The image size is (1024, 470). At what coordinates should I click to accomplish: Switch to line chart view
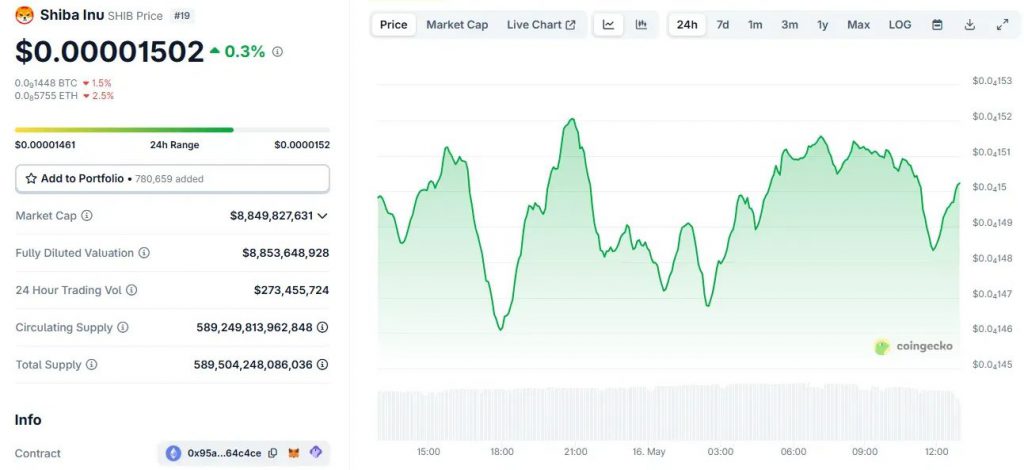(609, 25)
